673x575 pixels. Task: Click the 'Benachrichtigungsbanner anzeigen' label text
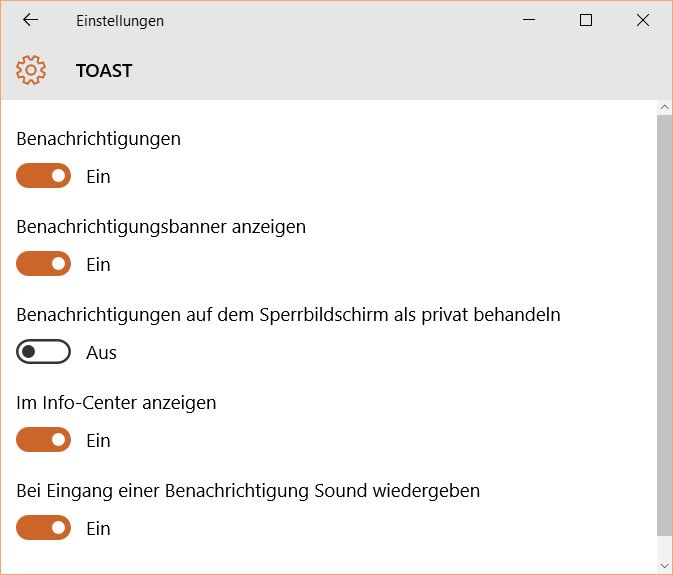(161, 227)
